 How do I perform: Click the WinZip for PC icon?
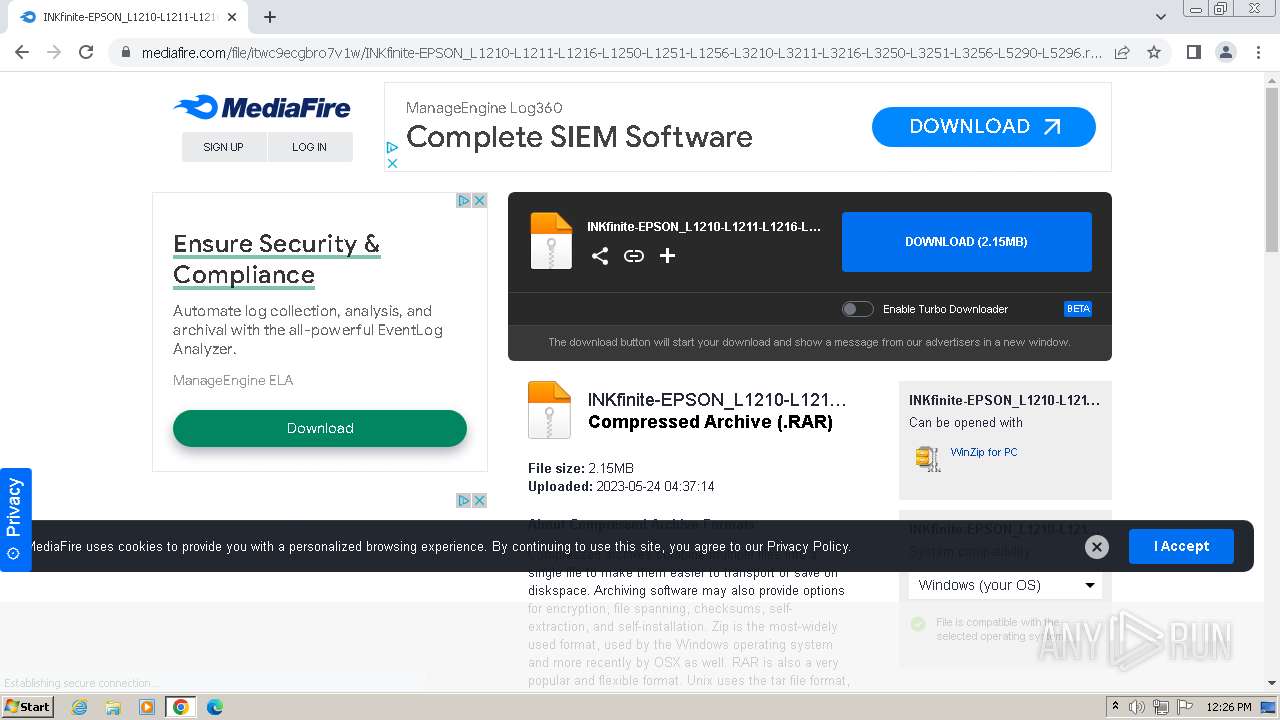click(x=928, y=458)
